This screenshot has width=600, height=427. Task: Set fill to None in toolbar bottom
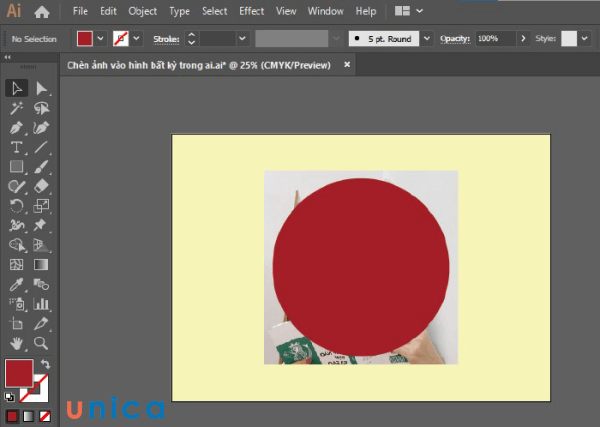coord(42,415)
